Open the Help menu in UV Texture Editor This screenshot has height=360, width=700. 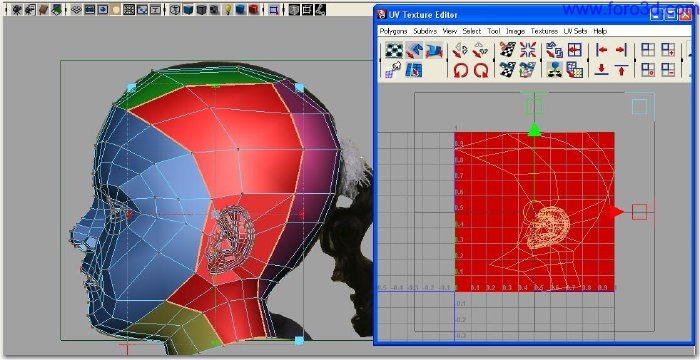tap(600, 31)
